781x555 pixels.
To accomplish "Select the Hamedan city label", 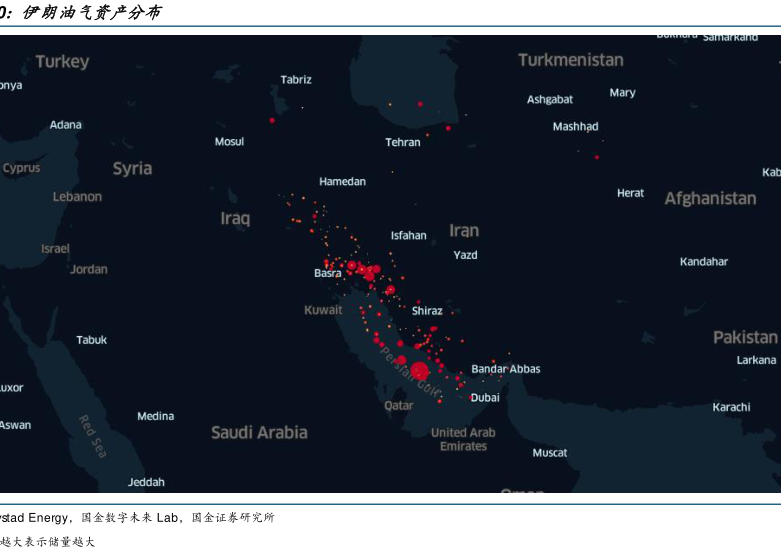I will (x=342, y=182).
